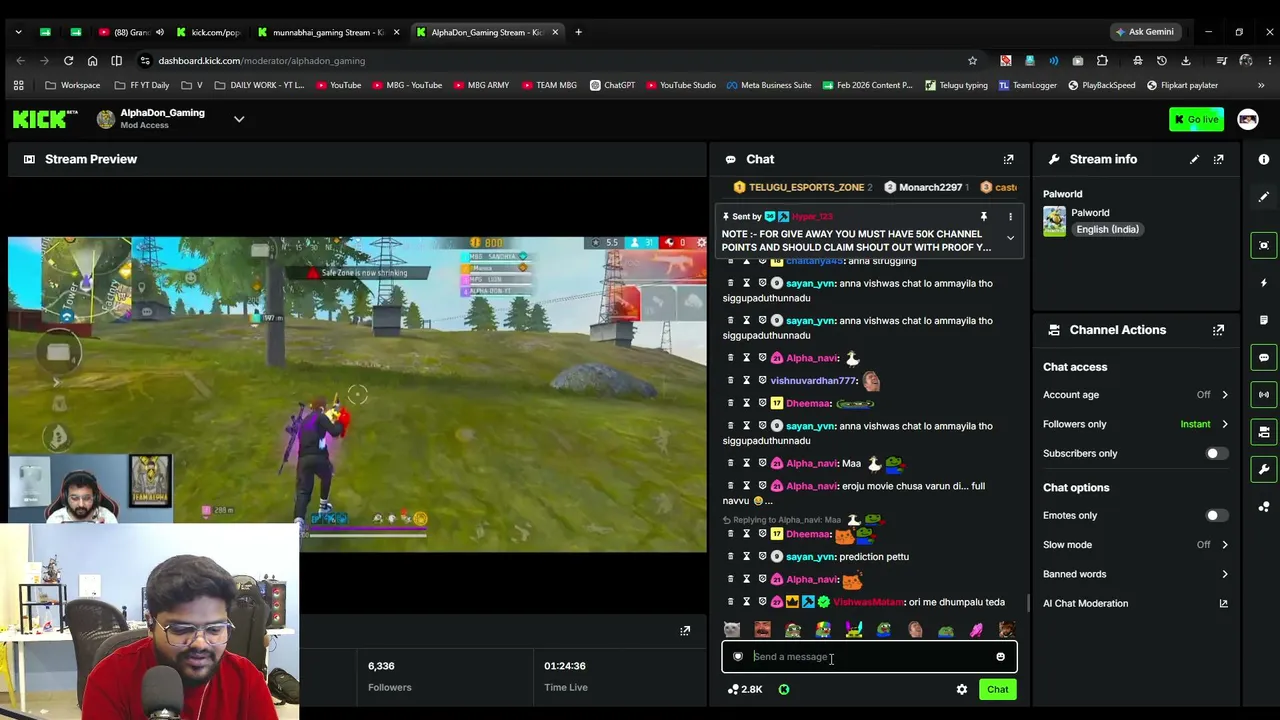This screenshot has height=720, width=1280.
Task: Open the Flipkart paylater bookmark
Action: [x=1181, y=85]
